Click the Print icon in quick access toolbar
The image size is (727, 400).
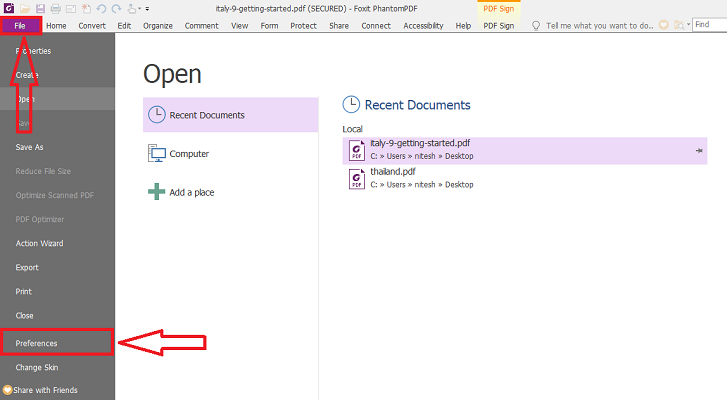pyautogui.click(x=56, y=8)
